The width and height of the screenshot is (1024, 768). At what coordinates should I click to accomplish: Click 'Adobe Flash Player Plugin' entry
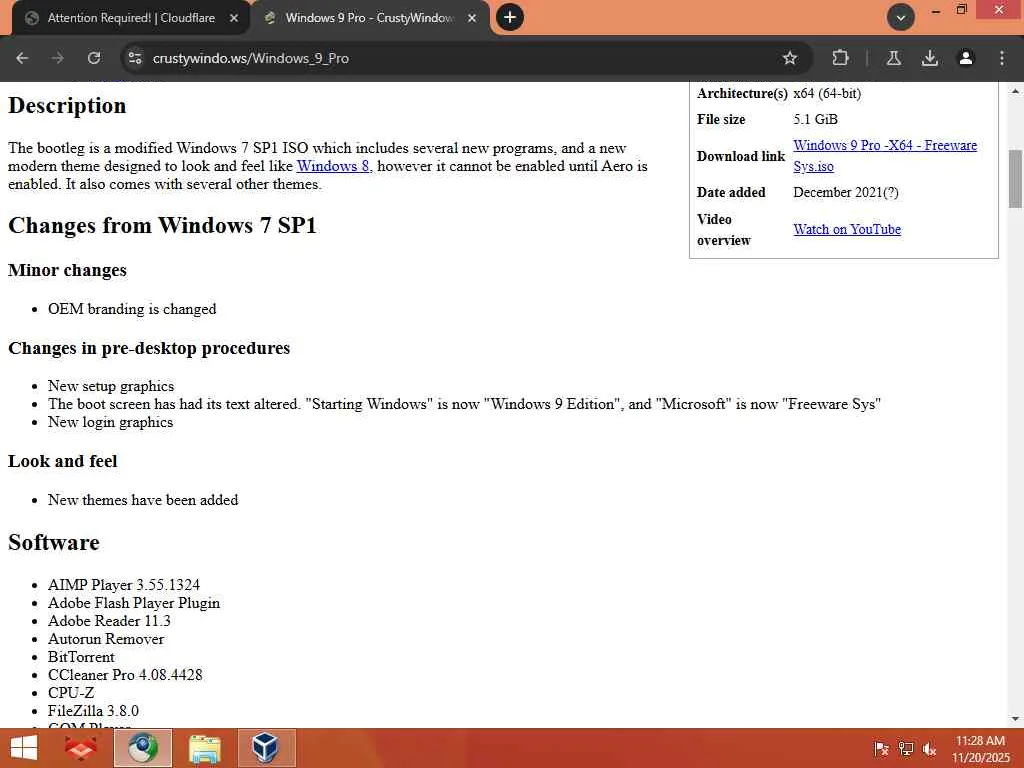[x=134, y=603]
